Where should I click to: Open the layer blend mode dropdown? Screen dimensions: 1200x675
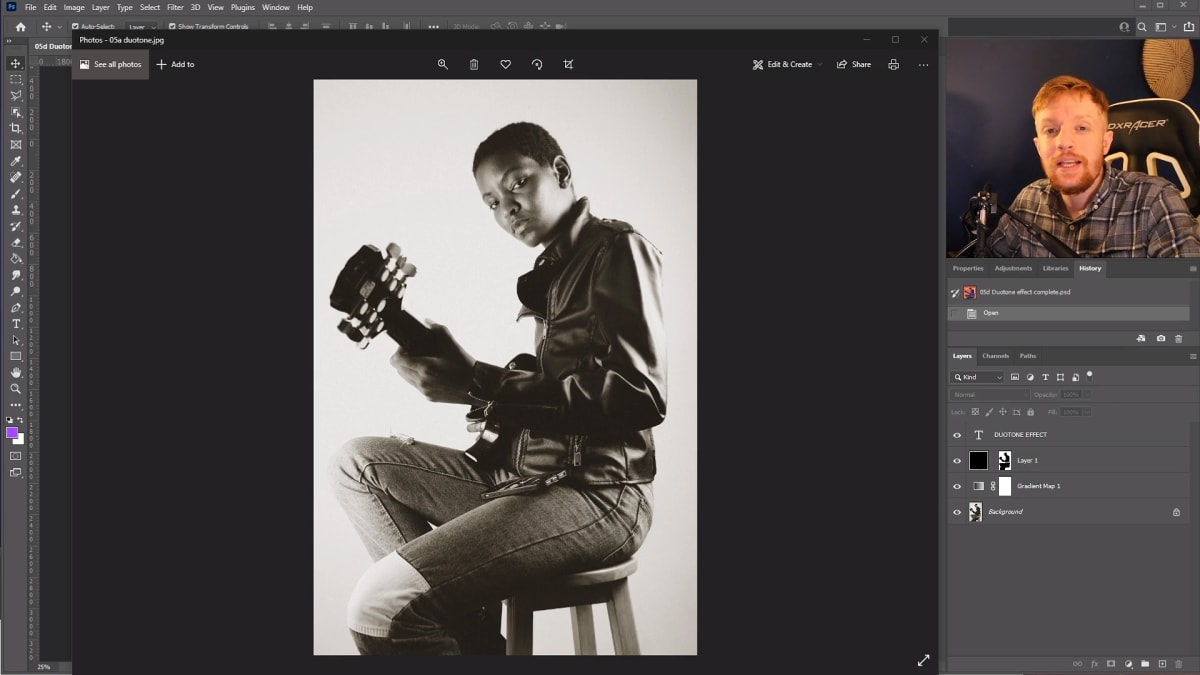tap(988, 394)
